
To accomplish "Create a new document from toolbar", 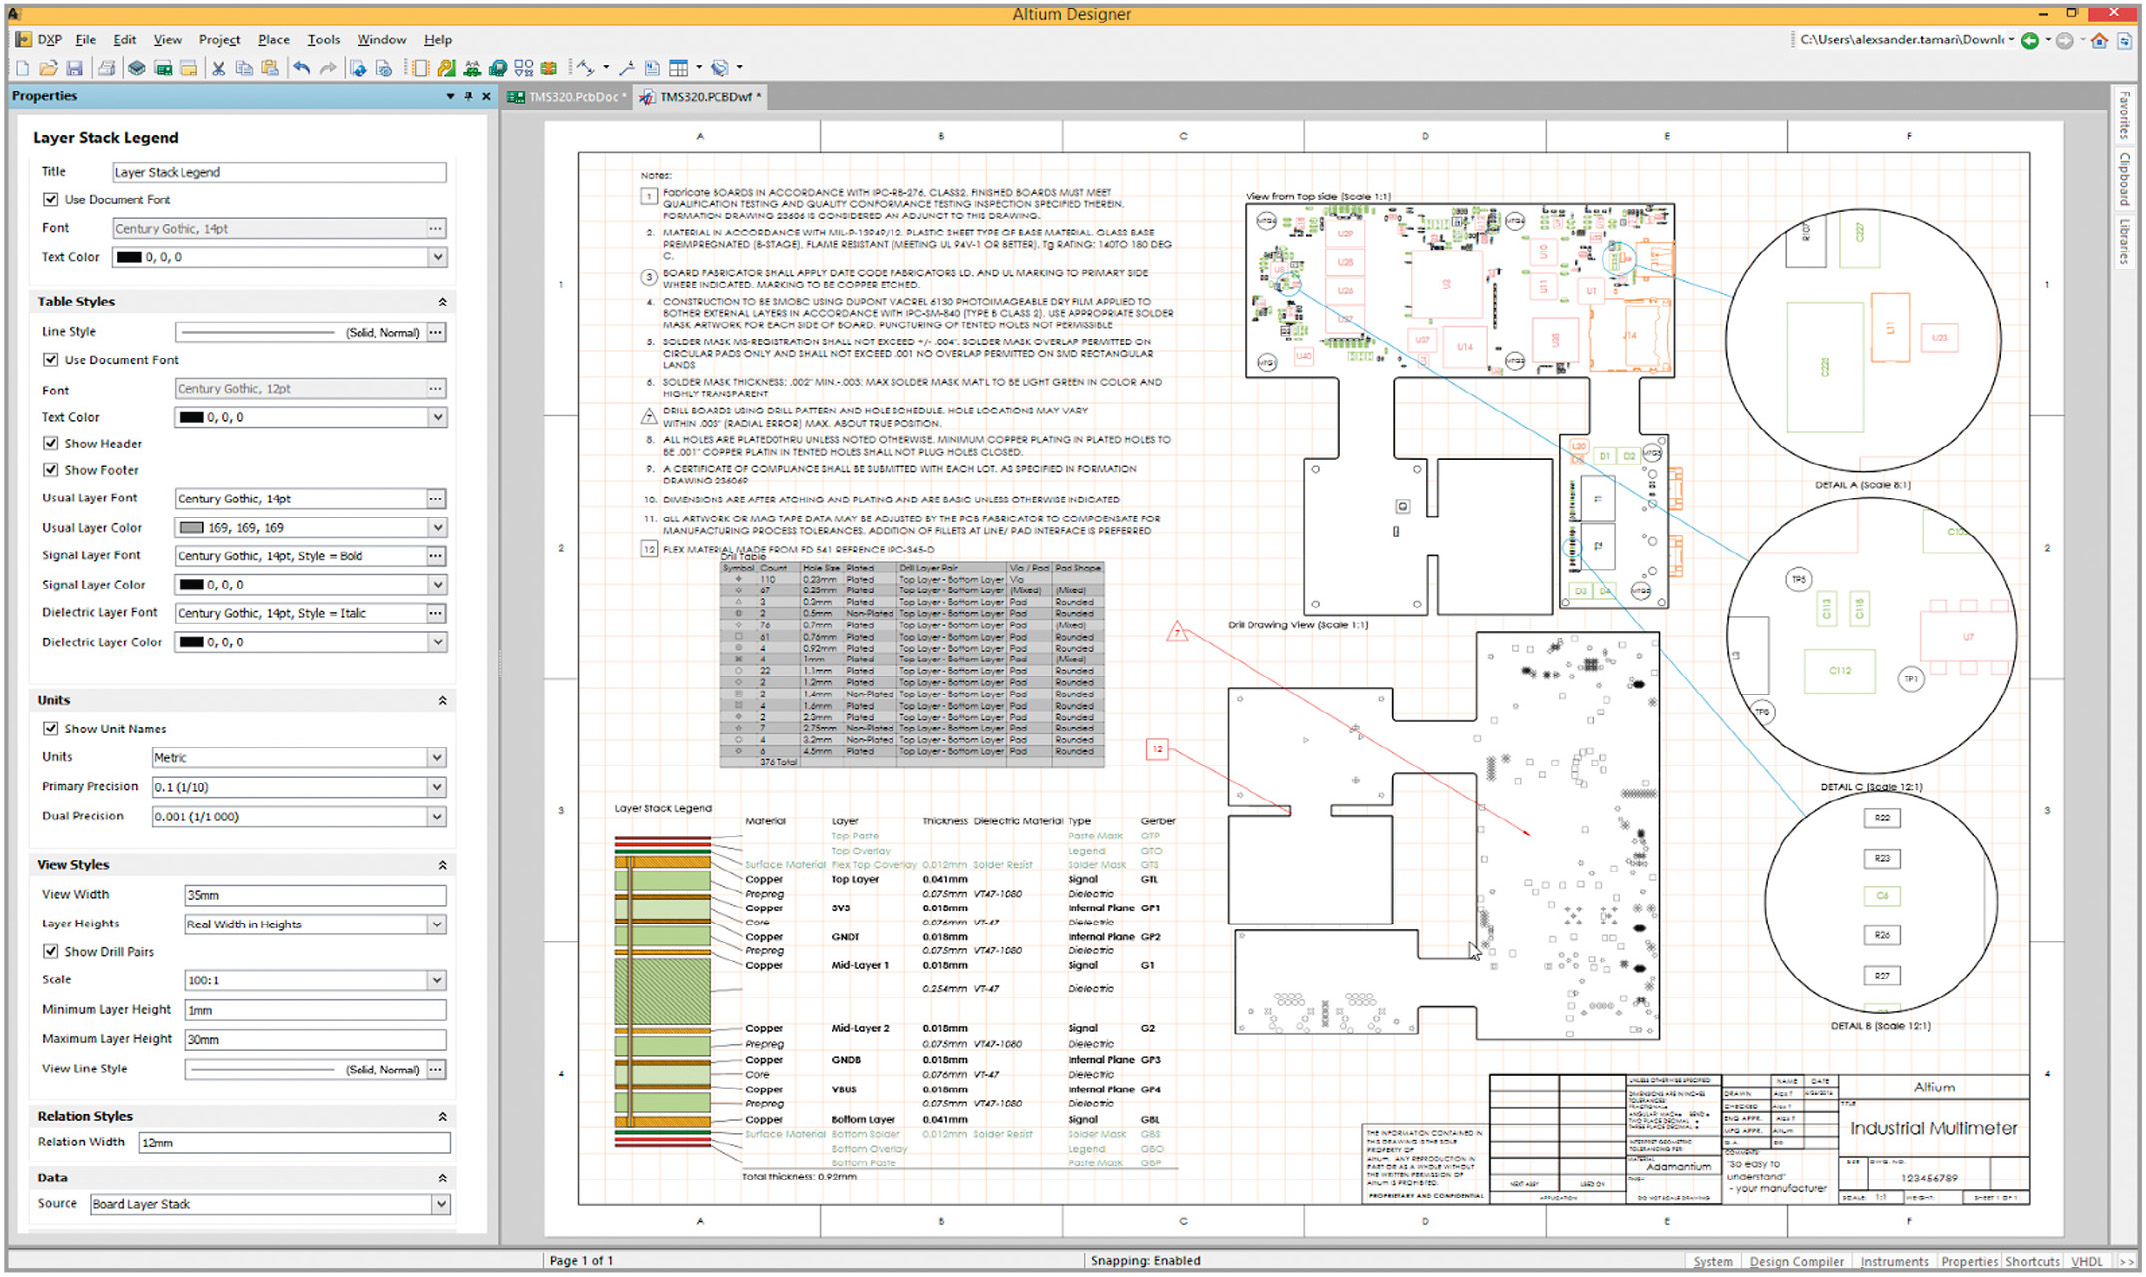I will click(22, 68).
